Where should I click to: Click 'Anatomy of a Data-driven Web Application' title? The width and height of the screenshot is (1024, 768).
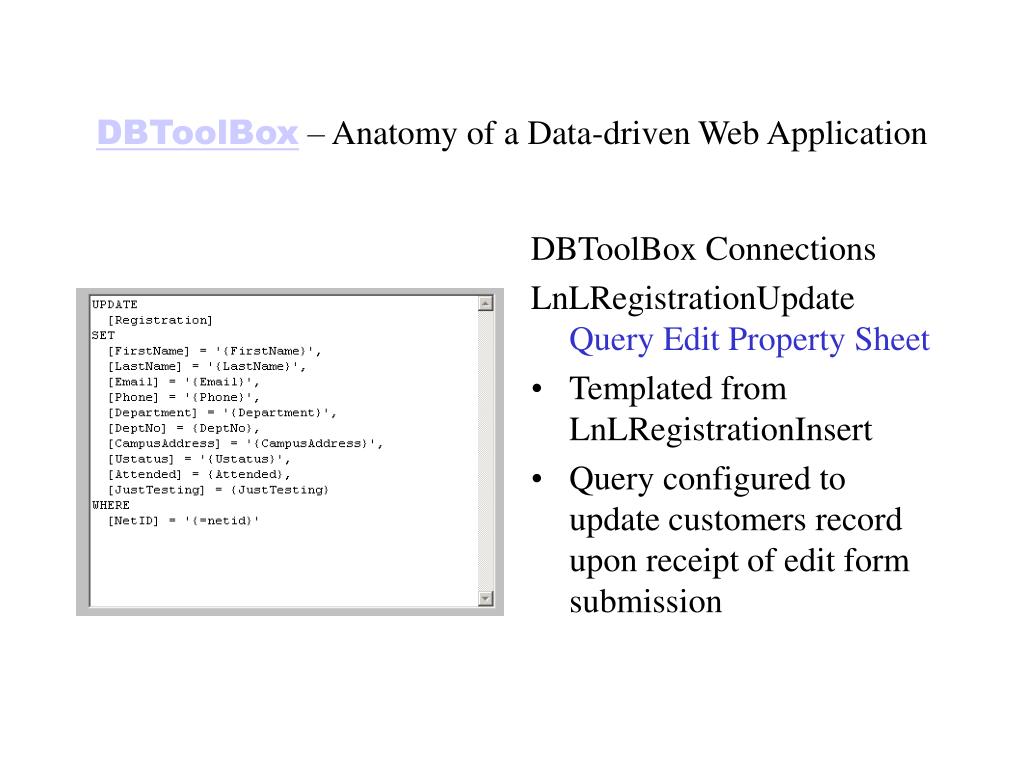click(630, 134)
